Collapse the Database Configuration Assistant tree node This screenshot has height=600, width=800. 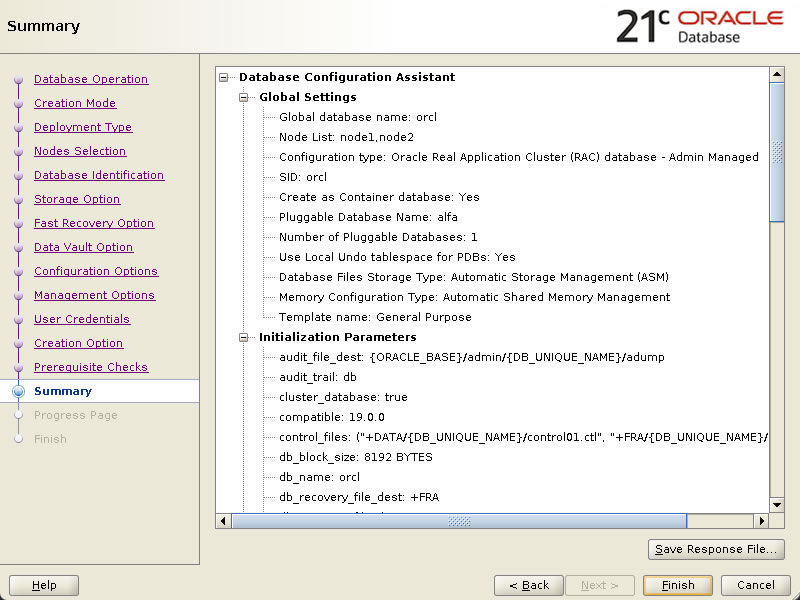pos(223,78)
